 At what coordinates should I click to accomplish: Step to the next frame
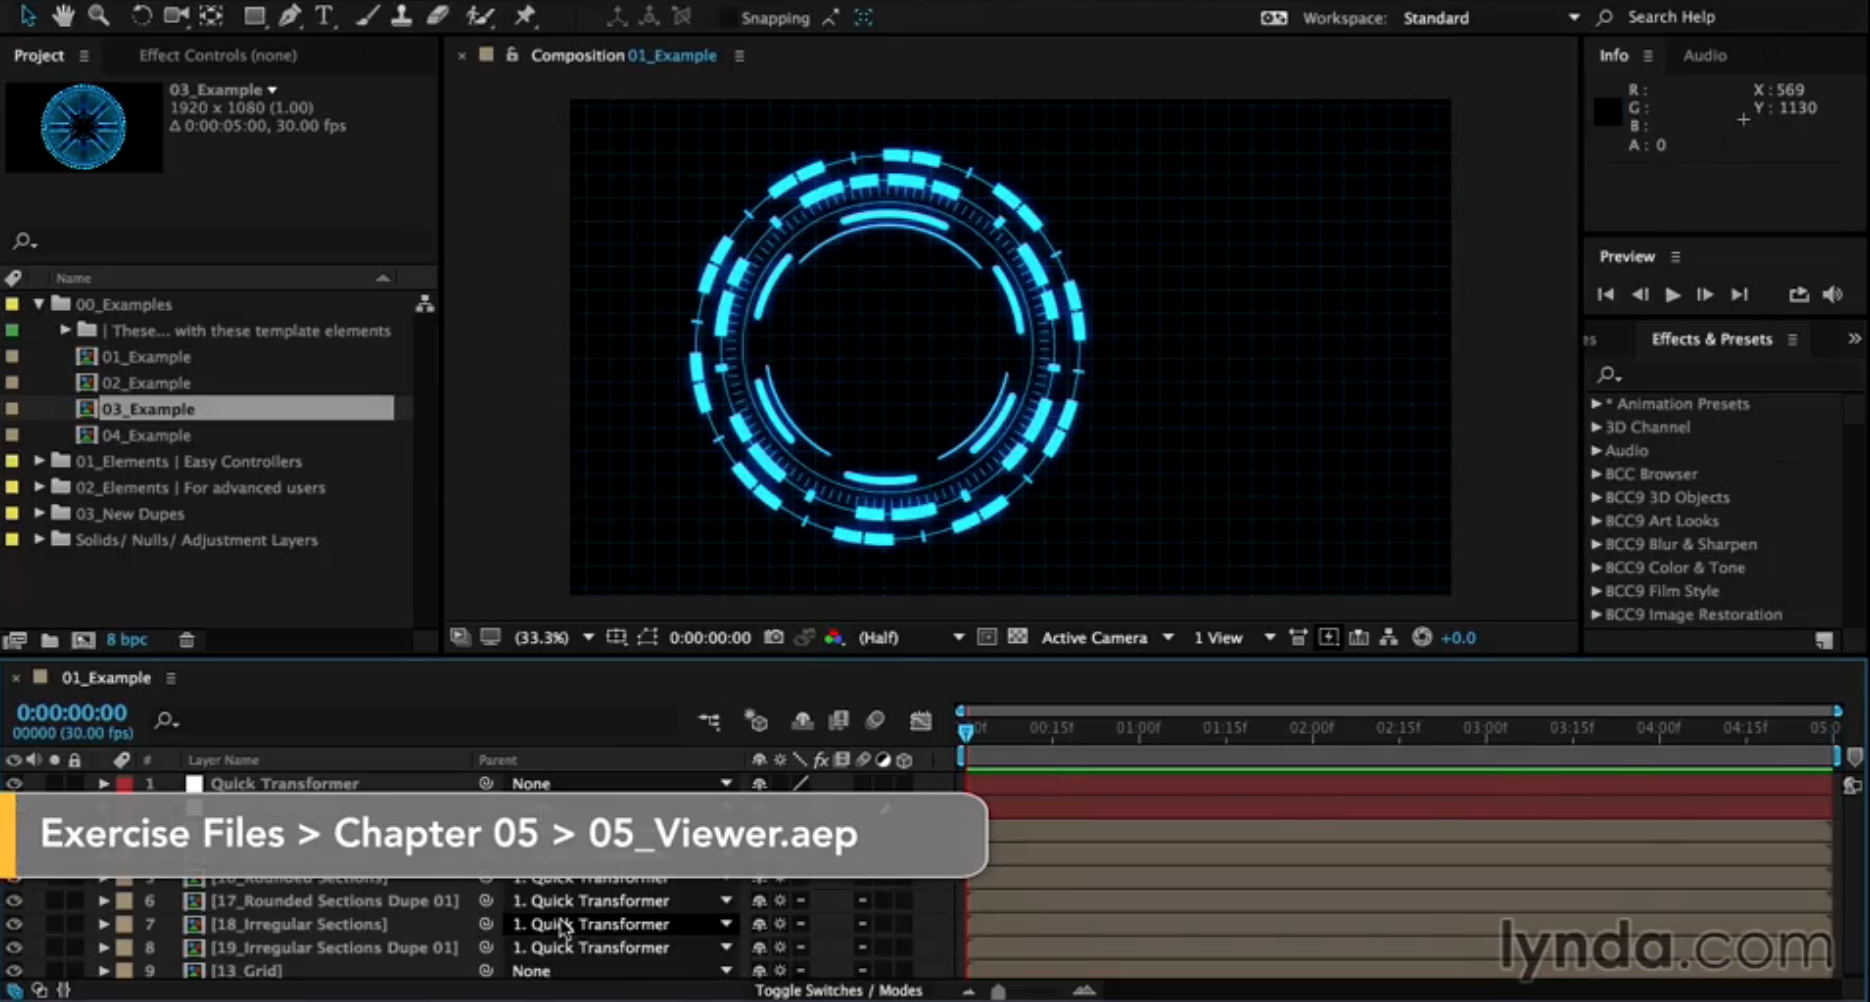(1705, 294)
